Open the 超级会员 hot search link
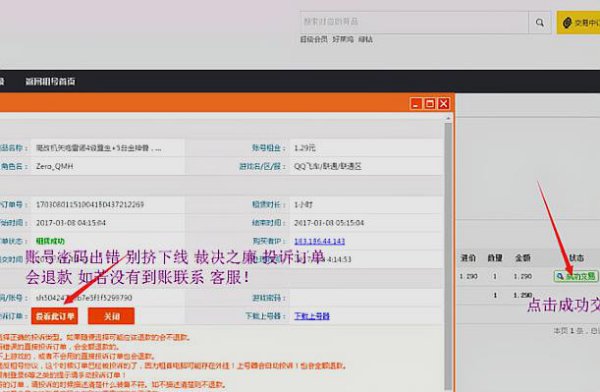 click(314, 39)
